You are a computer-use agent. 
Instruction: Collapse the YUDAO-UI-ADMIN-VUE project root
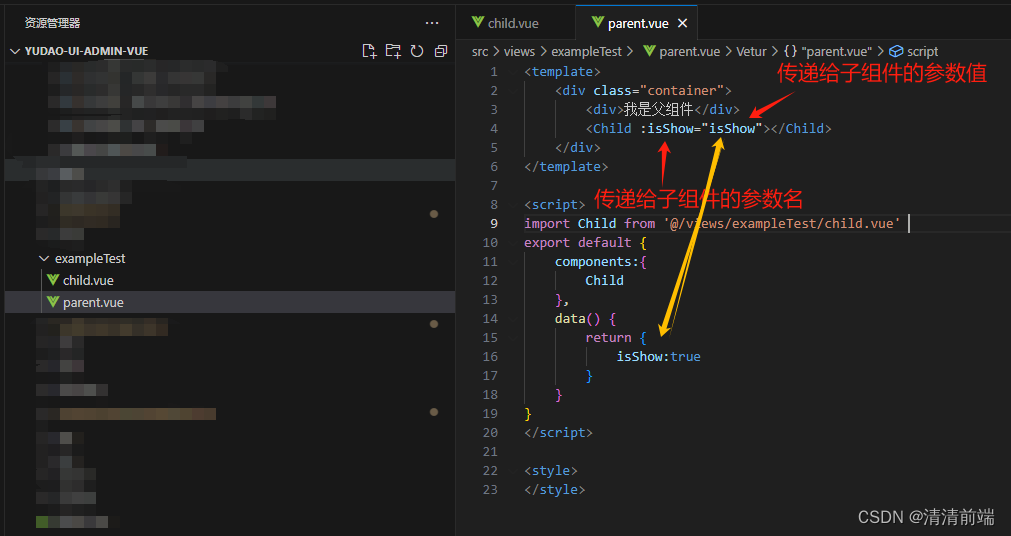[15, 51]
